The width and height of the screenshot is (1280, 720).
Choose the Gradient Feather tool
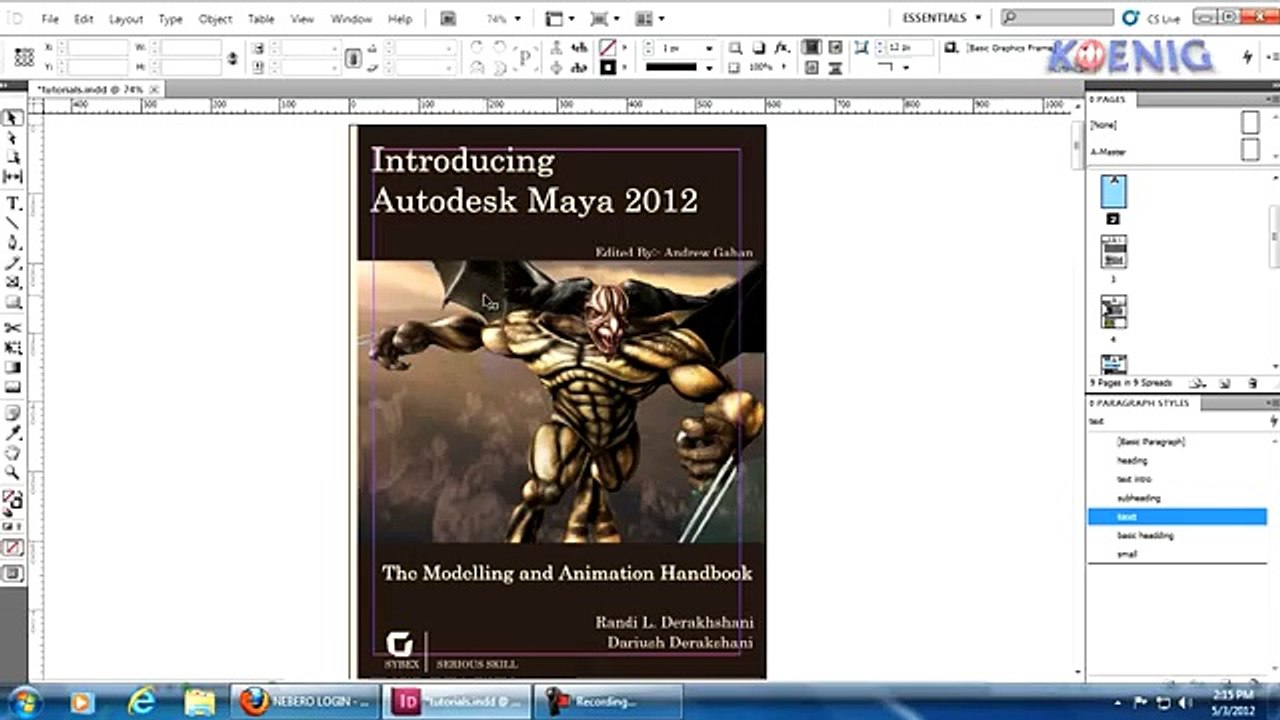click(13, 387)
